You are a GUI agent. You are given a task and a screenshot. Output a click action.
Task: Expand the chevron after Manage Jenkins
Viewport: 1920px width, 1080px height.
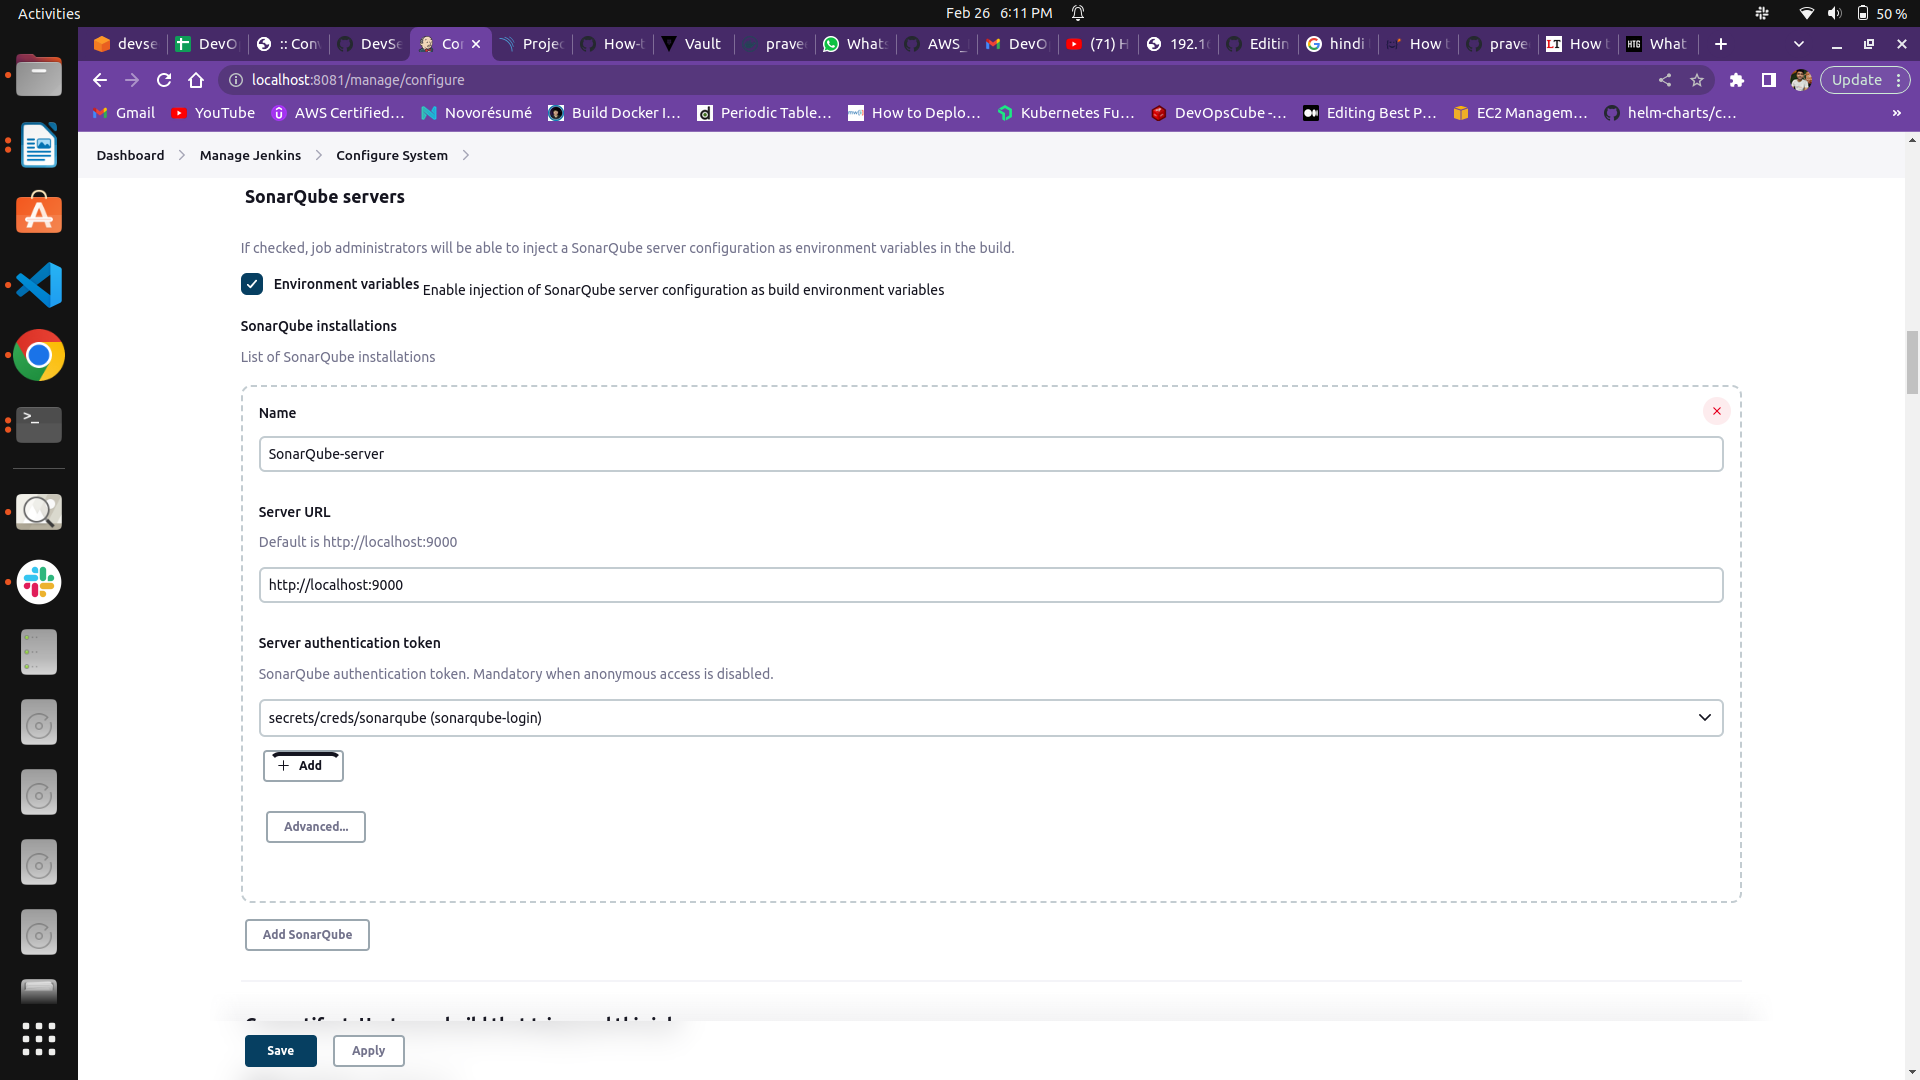[x=319, y=155]
